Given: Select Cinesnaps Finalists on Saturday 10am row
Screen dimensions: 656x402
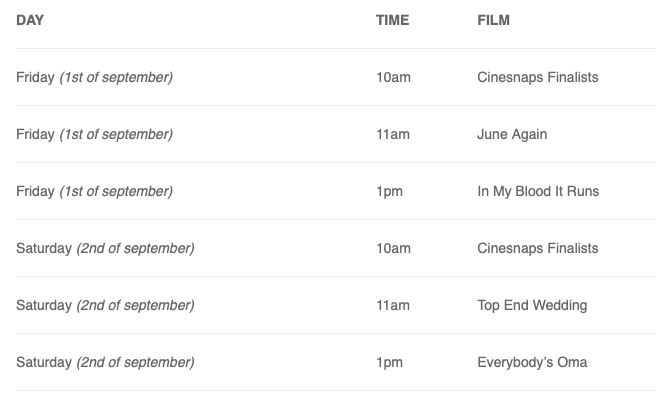Looking at the screenshot, I should click(538, 248).
